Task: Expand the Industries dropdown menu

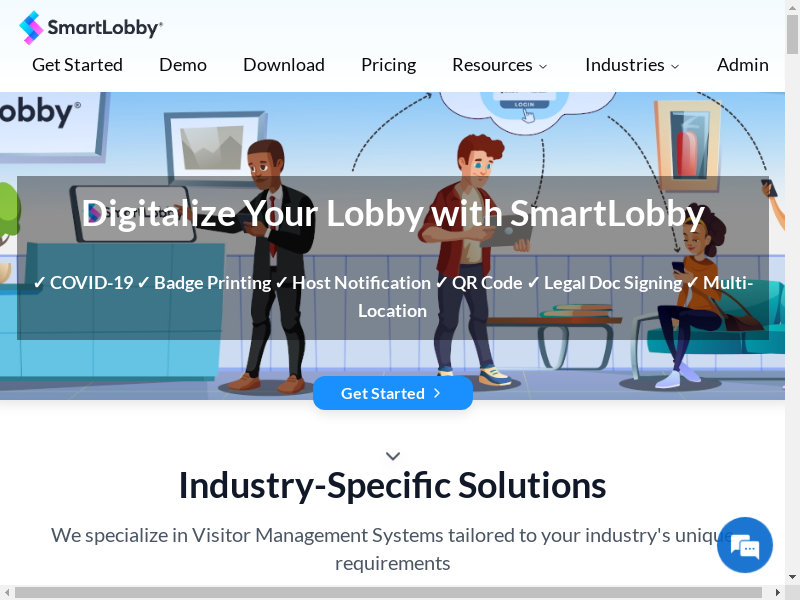Action: point(632,65)
